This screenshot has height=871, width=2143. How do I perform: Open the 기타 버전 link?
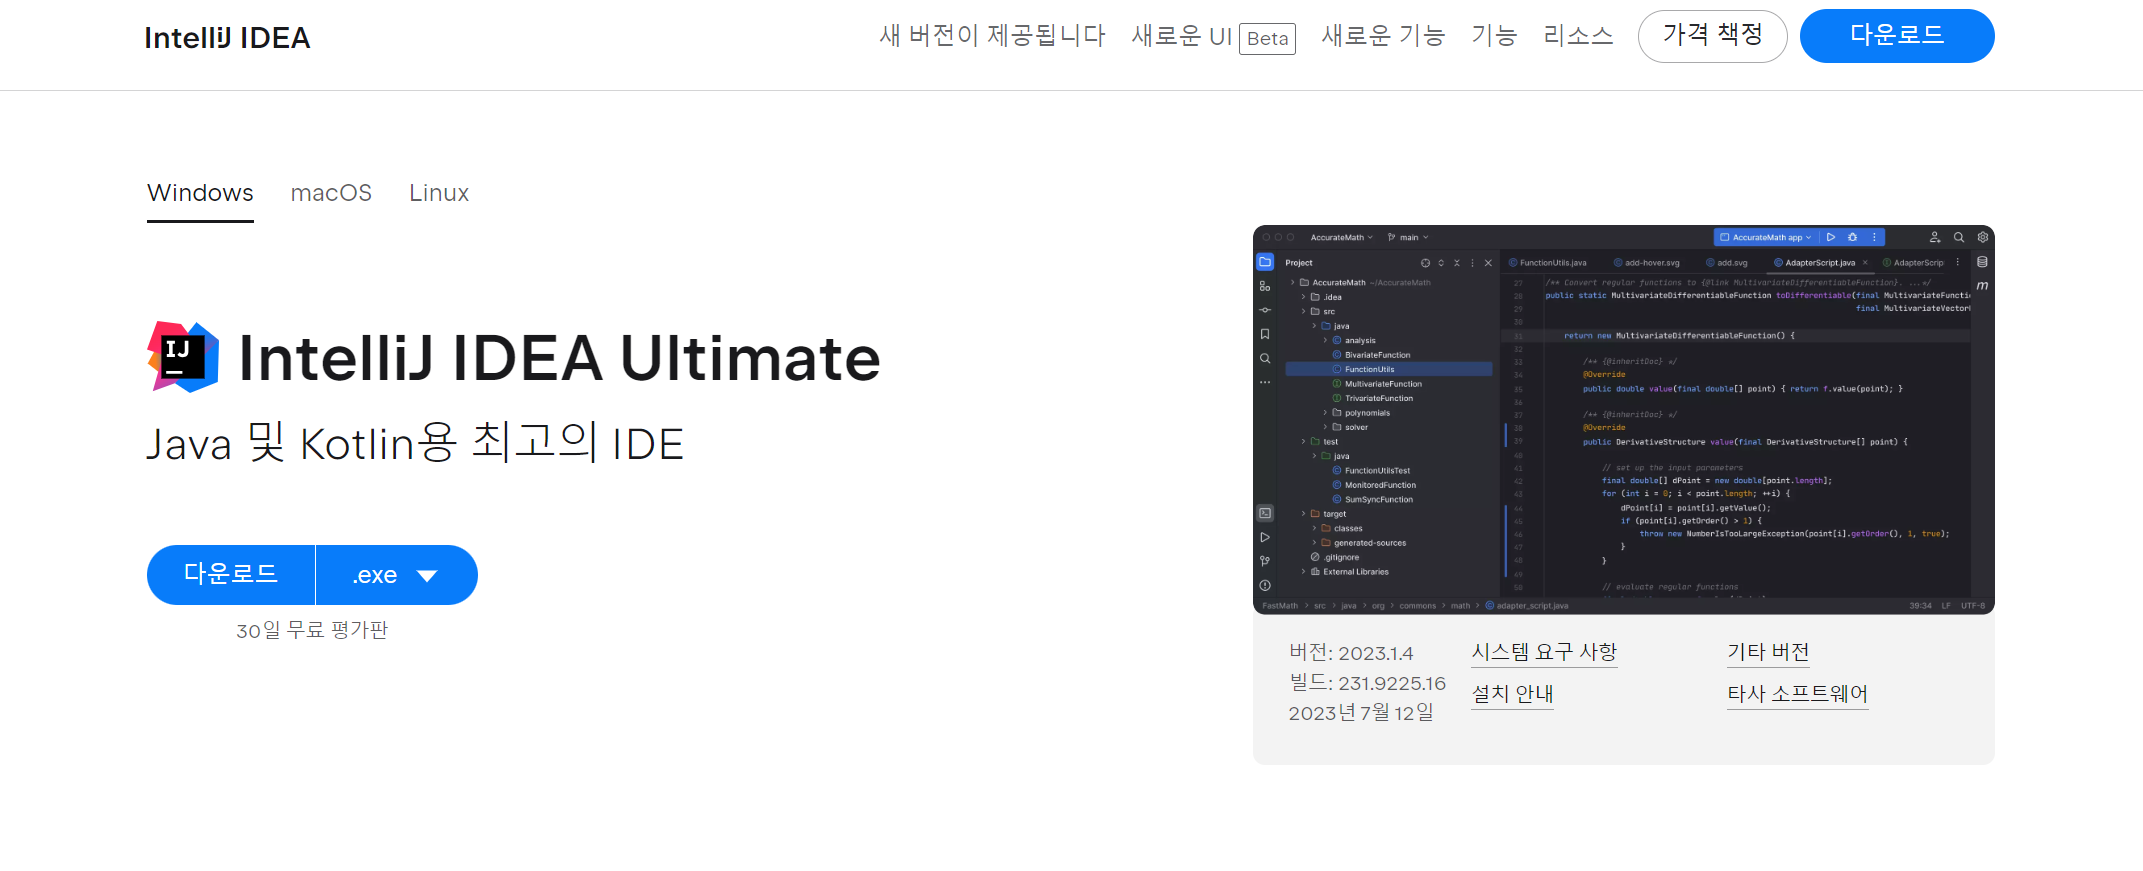pyautogui.click(x=1768, y=652)
